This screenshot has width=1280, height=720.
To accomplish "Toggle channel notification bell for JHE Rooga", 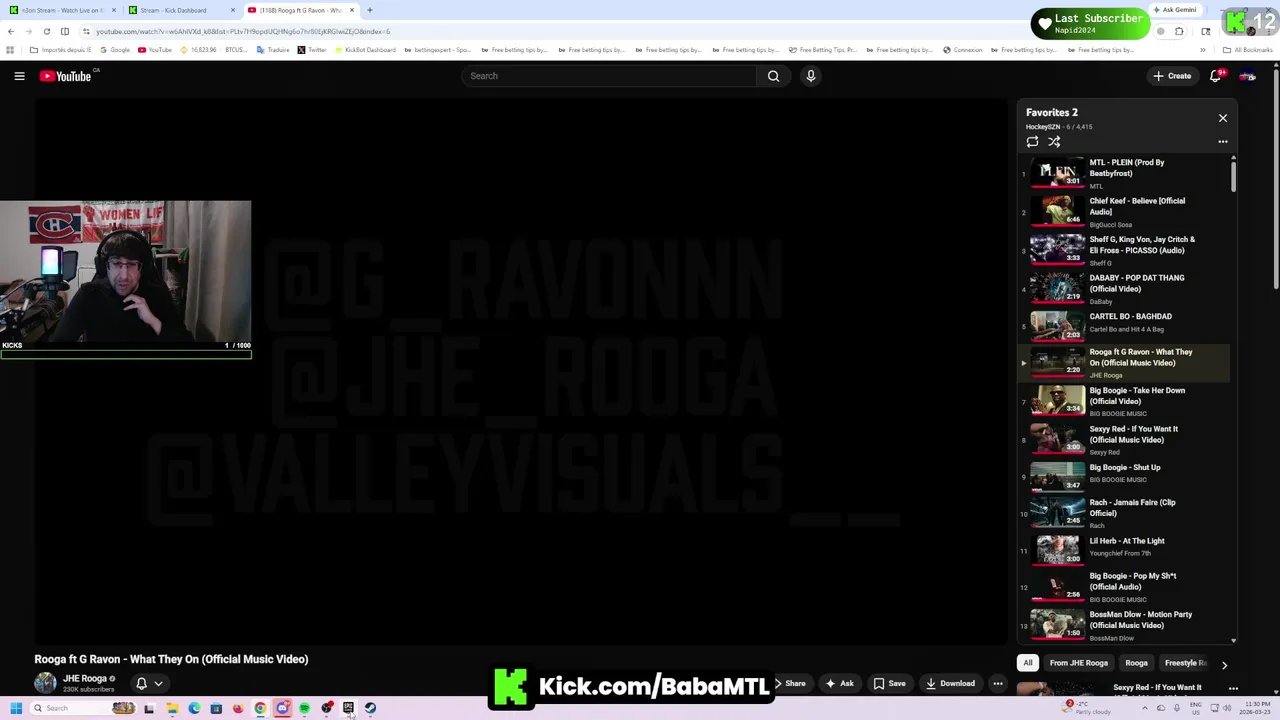I will tap(141, 684).
